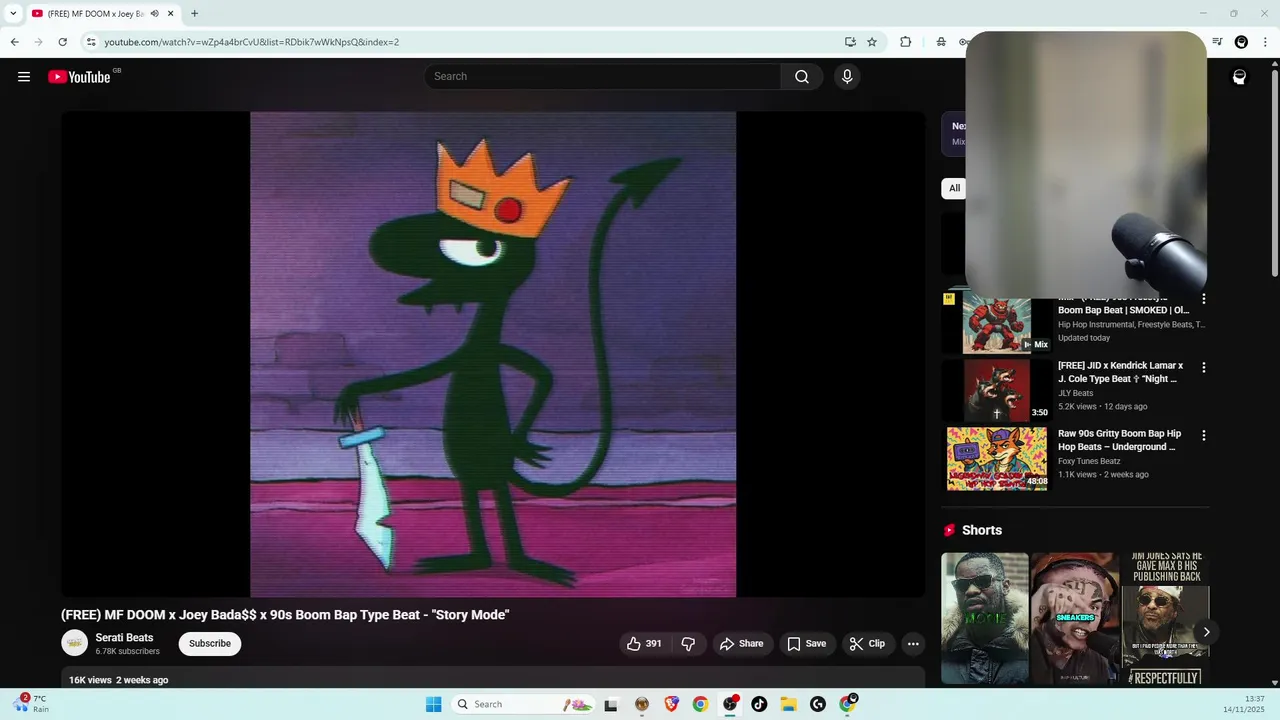The height and width of the screenshot is (720, 1280).
Task: Dislike this video
Action: click(x=688, y=644)
